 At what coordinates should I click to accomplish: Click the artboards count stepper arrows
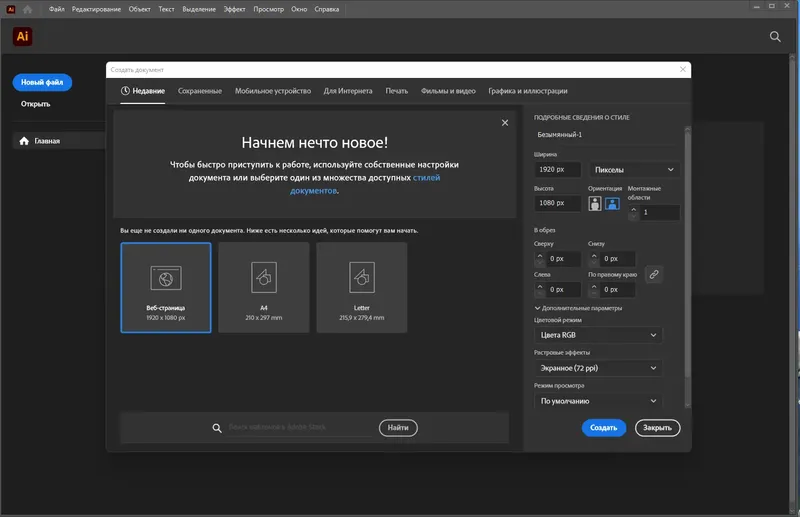[634, 213]
